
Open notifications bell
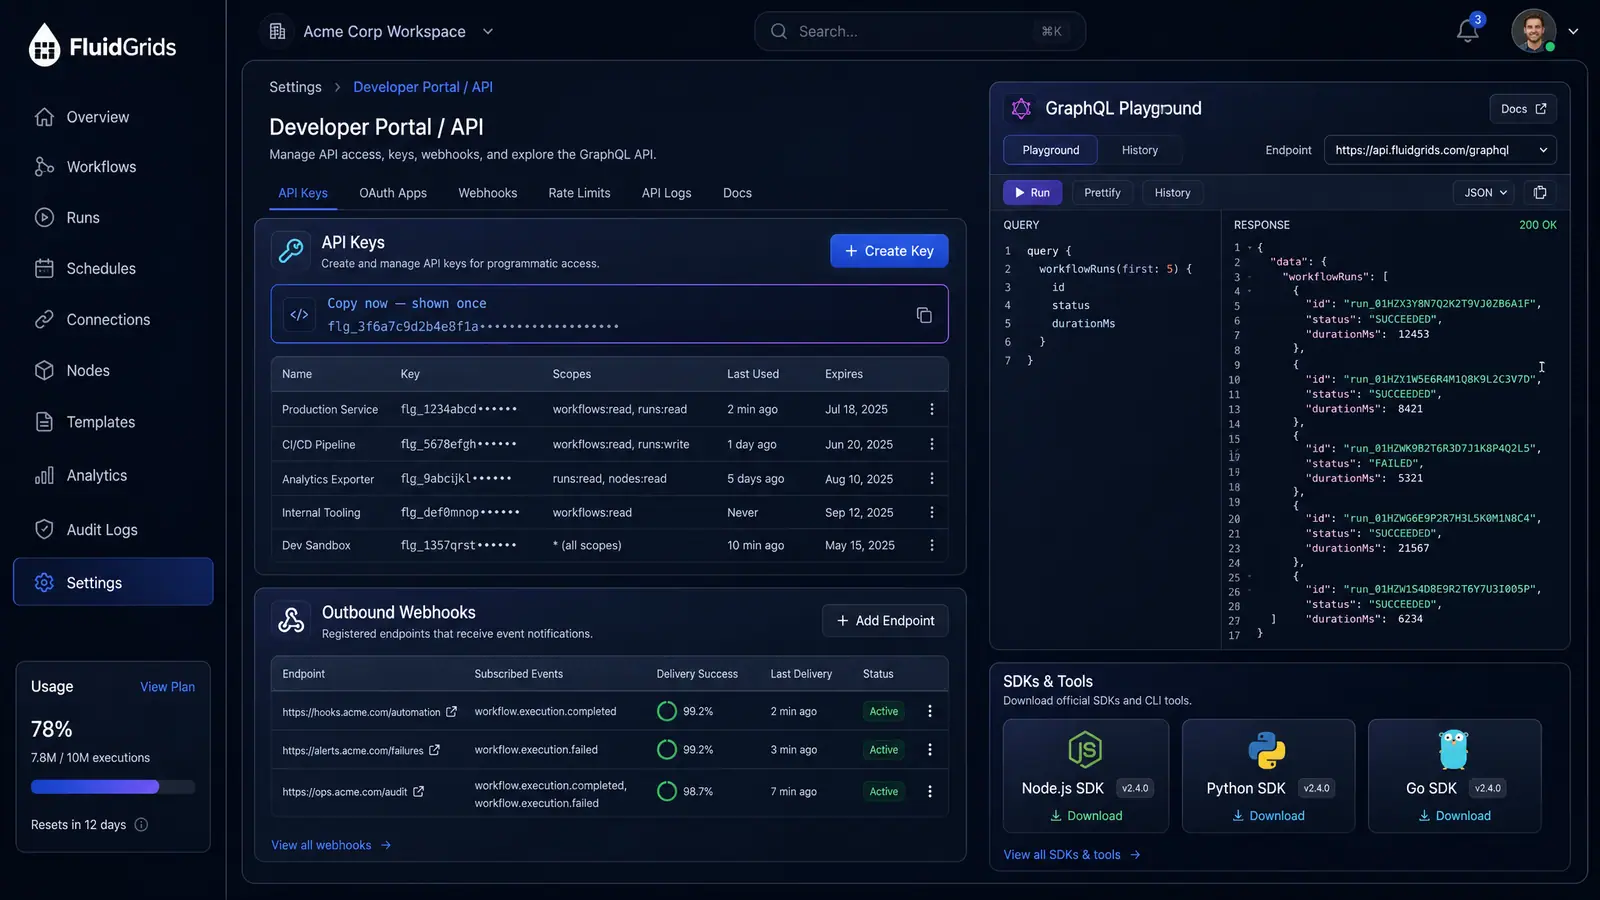pos(1467,31)
